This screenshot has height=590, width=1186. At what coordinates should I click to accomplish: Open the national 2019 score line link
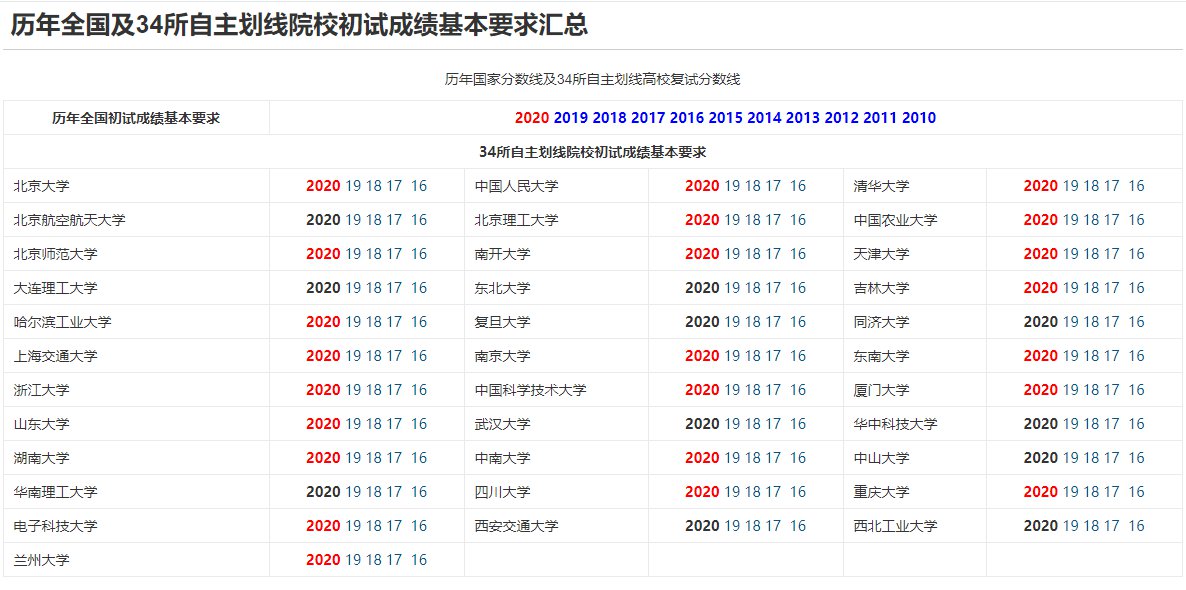[x=570, y=118]
